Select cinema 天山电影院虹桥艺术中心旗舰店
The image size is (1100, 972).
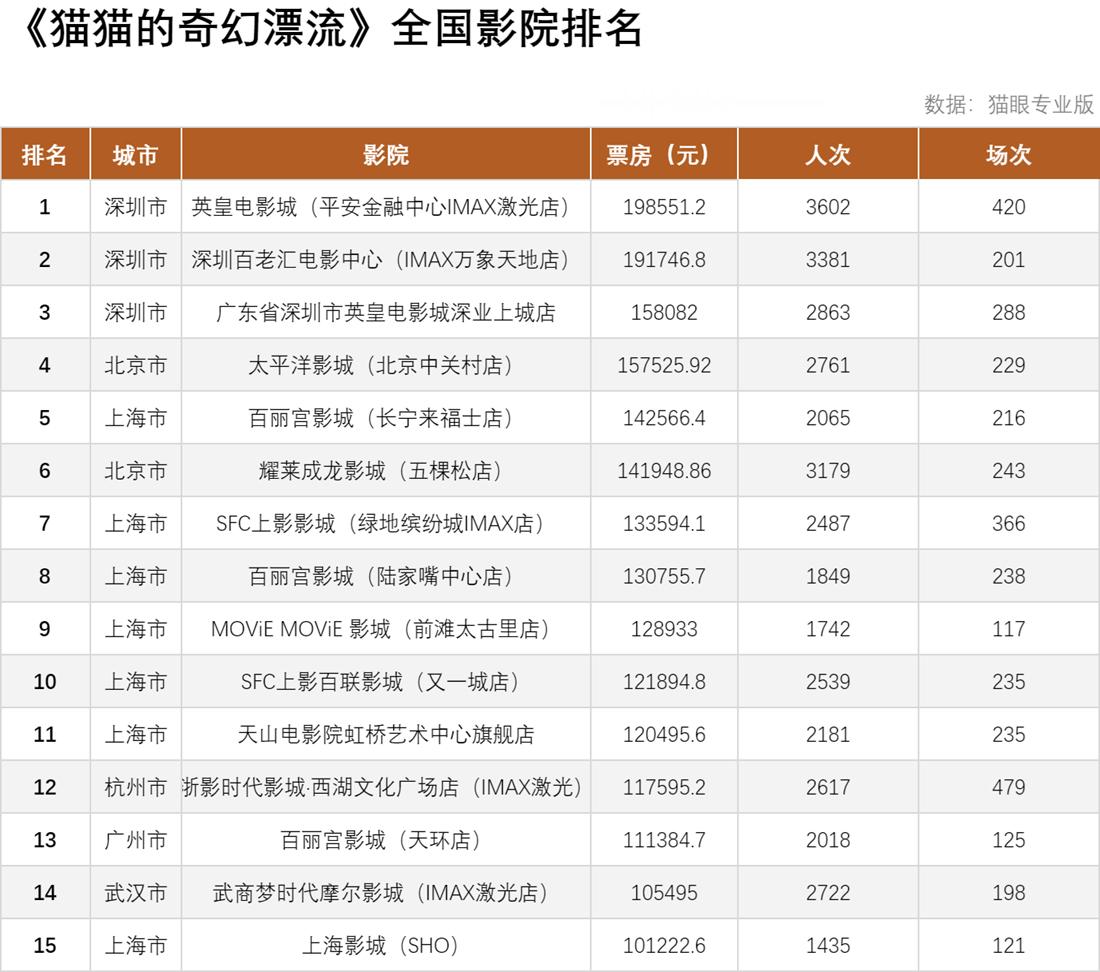[386, 735]
